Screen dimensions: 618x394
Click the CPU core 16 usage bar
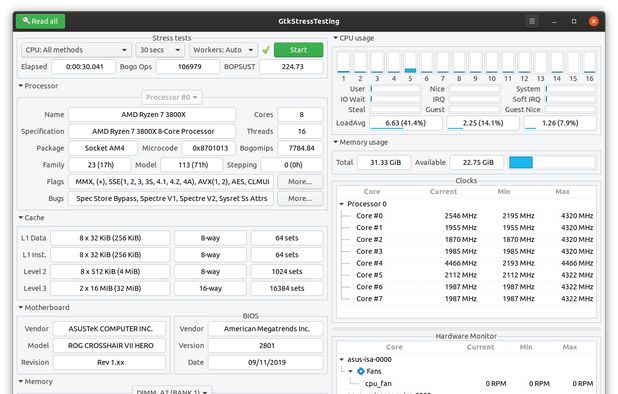pos(590,62)
